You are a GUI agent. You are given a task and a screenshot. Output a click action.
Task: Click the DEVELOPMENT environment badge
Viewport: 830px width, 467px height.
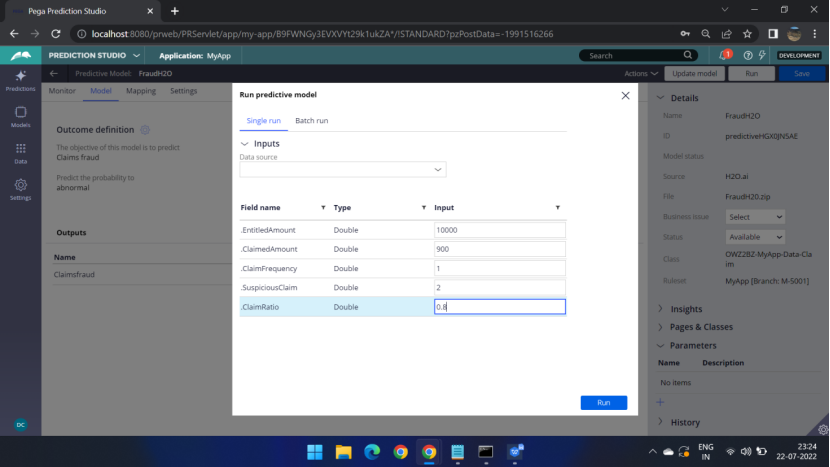(799, 56)
